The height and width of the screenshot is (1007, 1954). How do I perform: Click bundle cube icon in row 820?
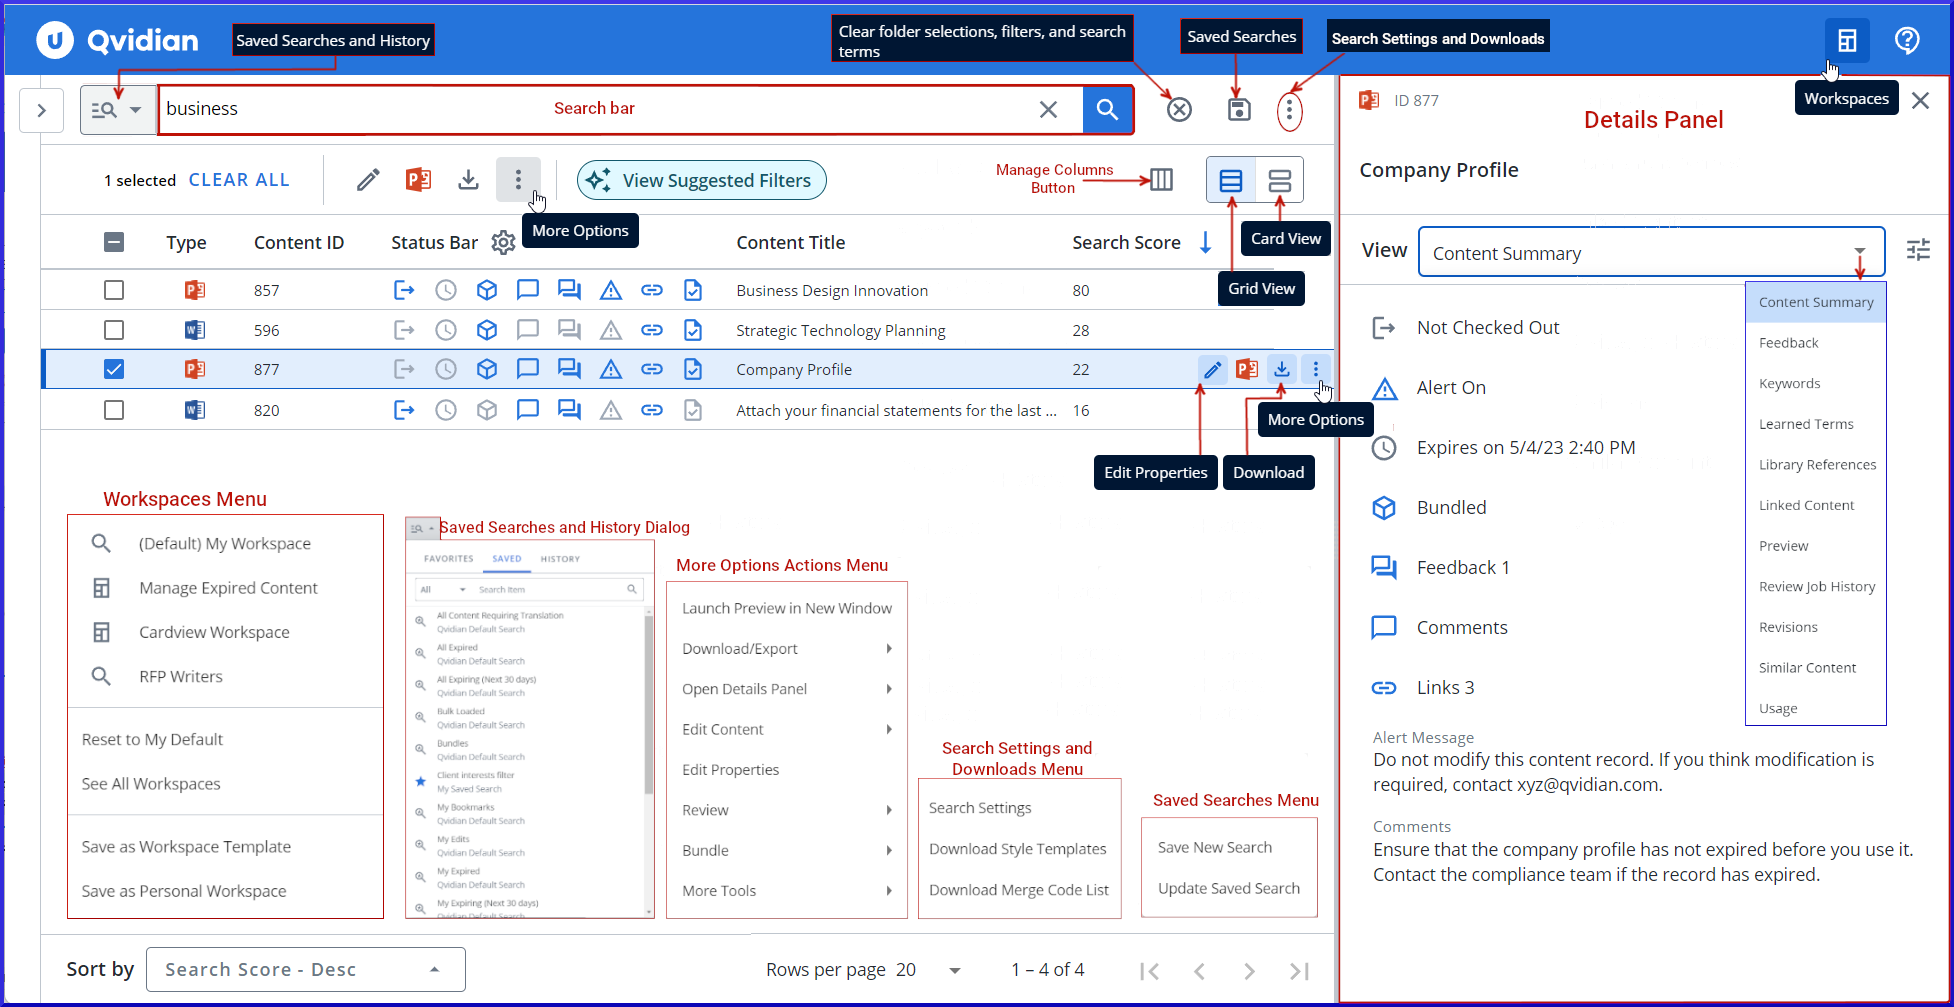(487, 410)
